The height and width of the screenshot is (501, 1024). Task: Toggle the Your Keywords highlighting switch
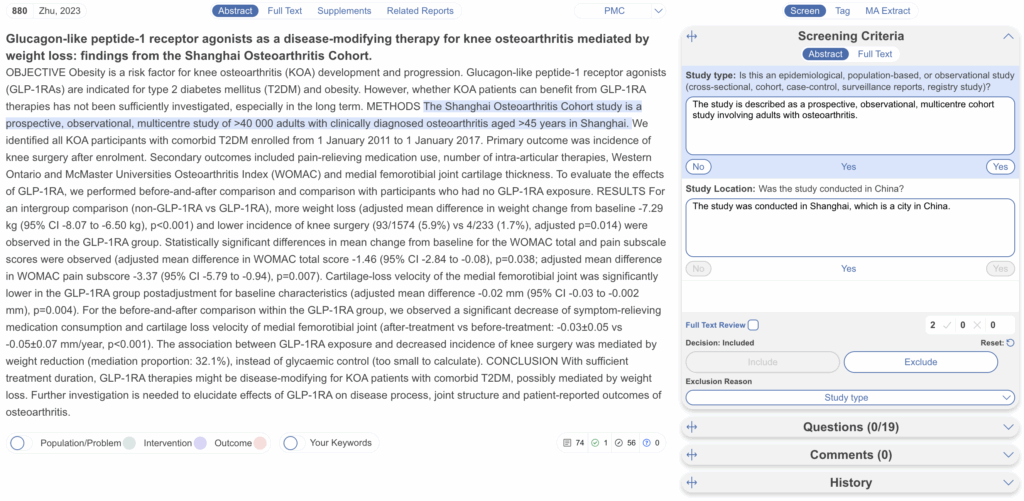coord(290,442)
